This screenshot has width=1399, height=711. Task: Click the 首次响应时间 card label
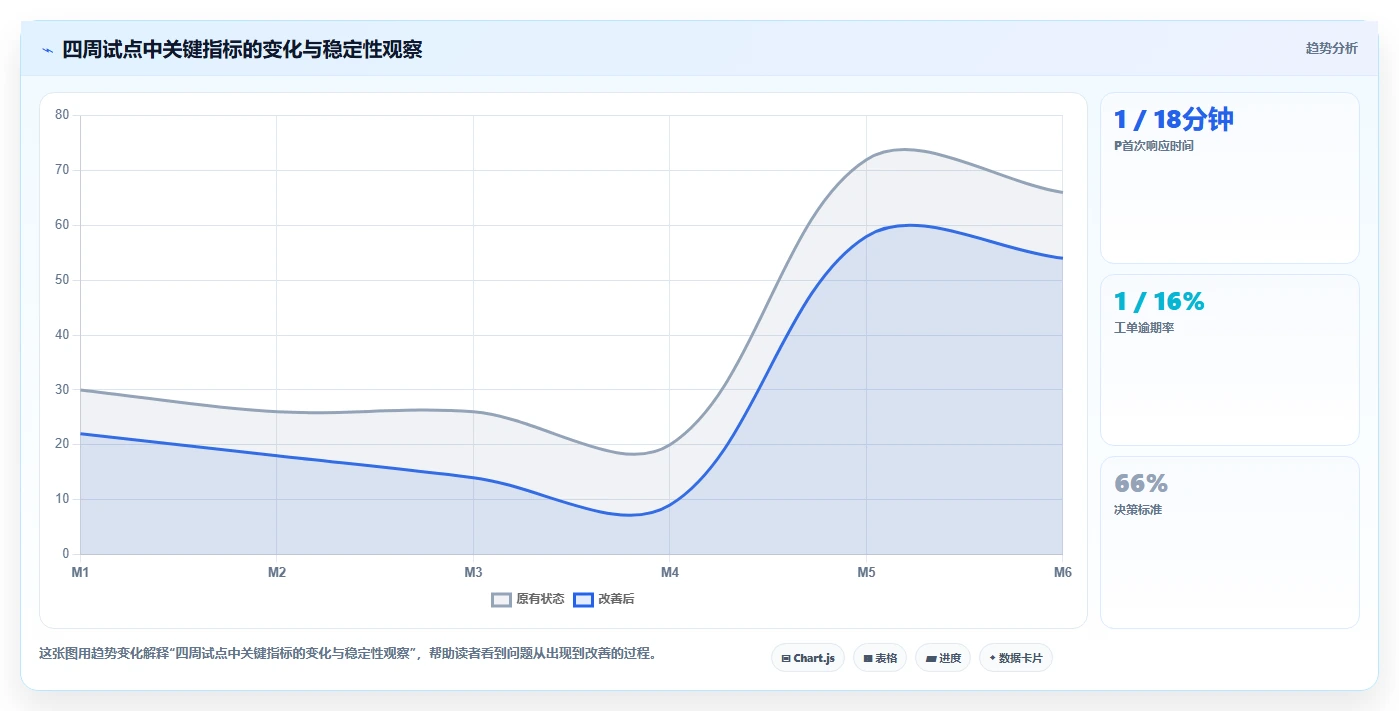pyautogui.click(x=1154, y=146)
